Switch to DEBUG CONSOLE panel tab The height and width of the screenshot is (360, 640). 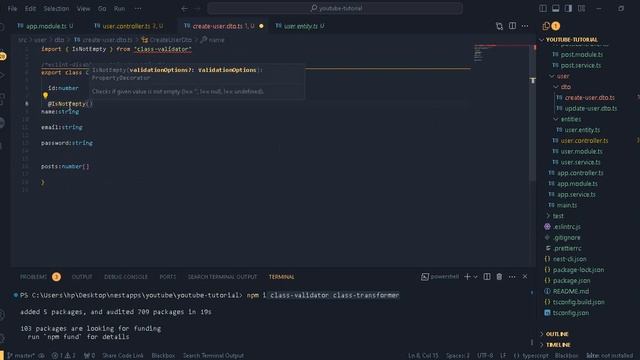click(126, 277)
